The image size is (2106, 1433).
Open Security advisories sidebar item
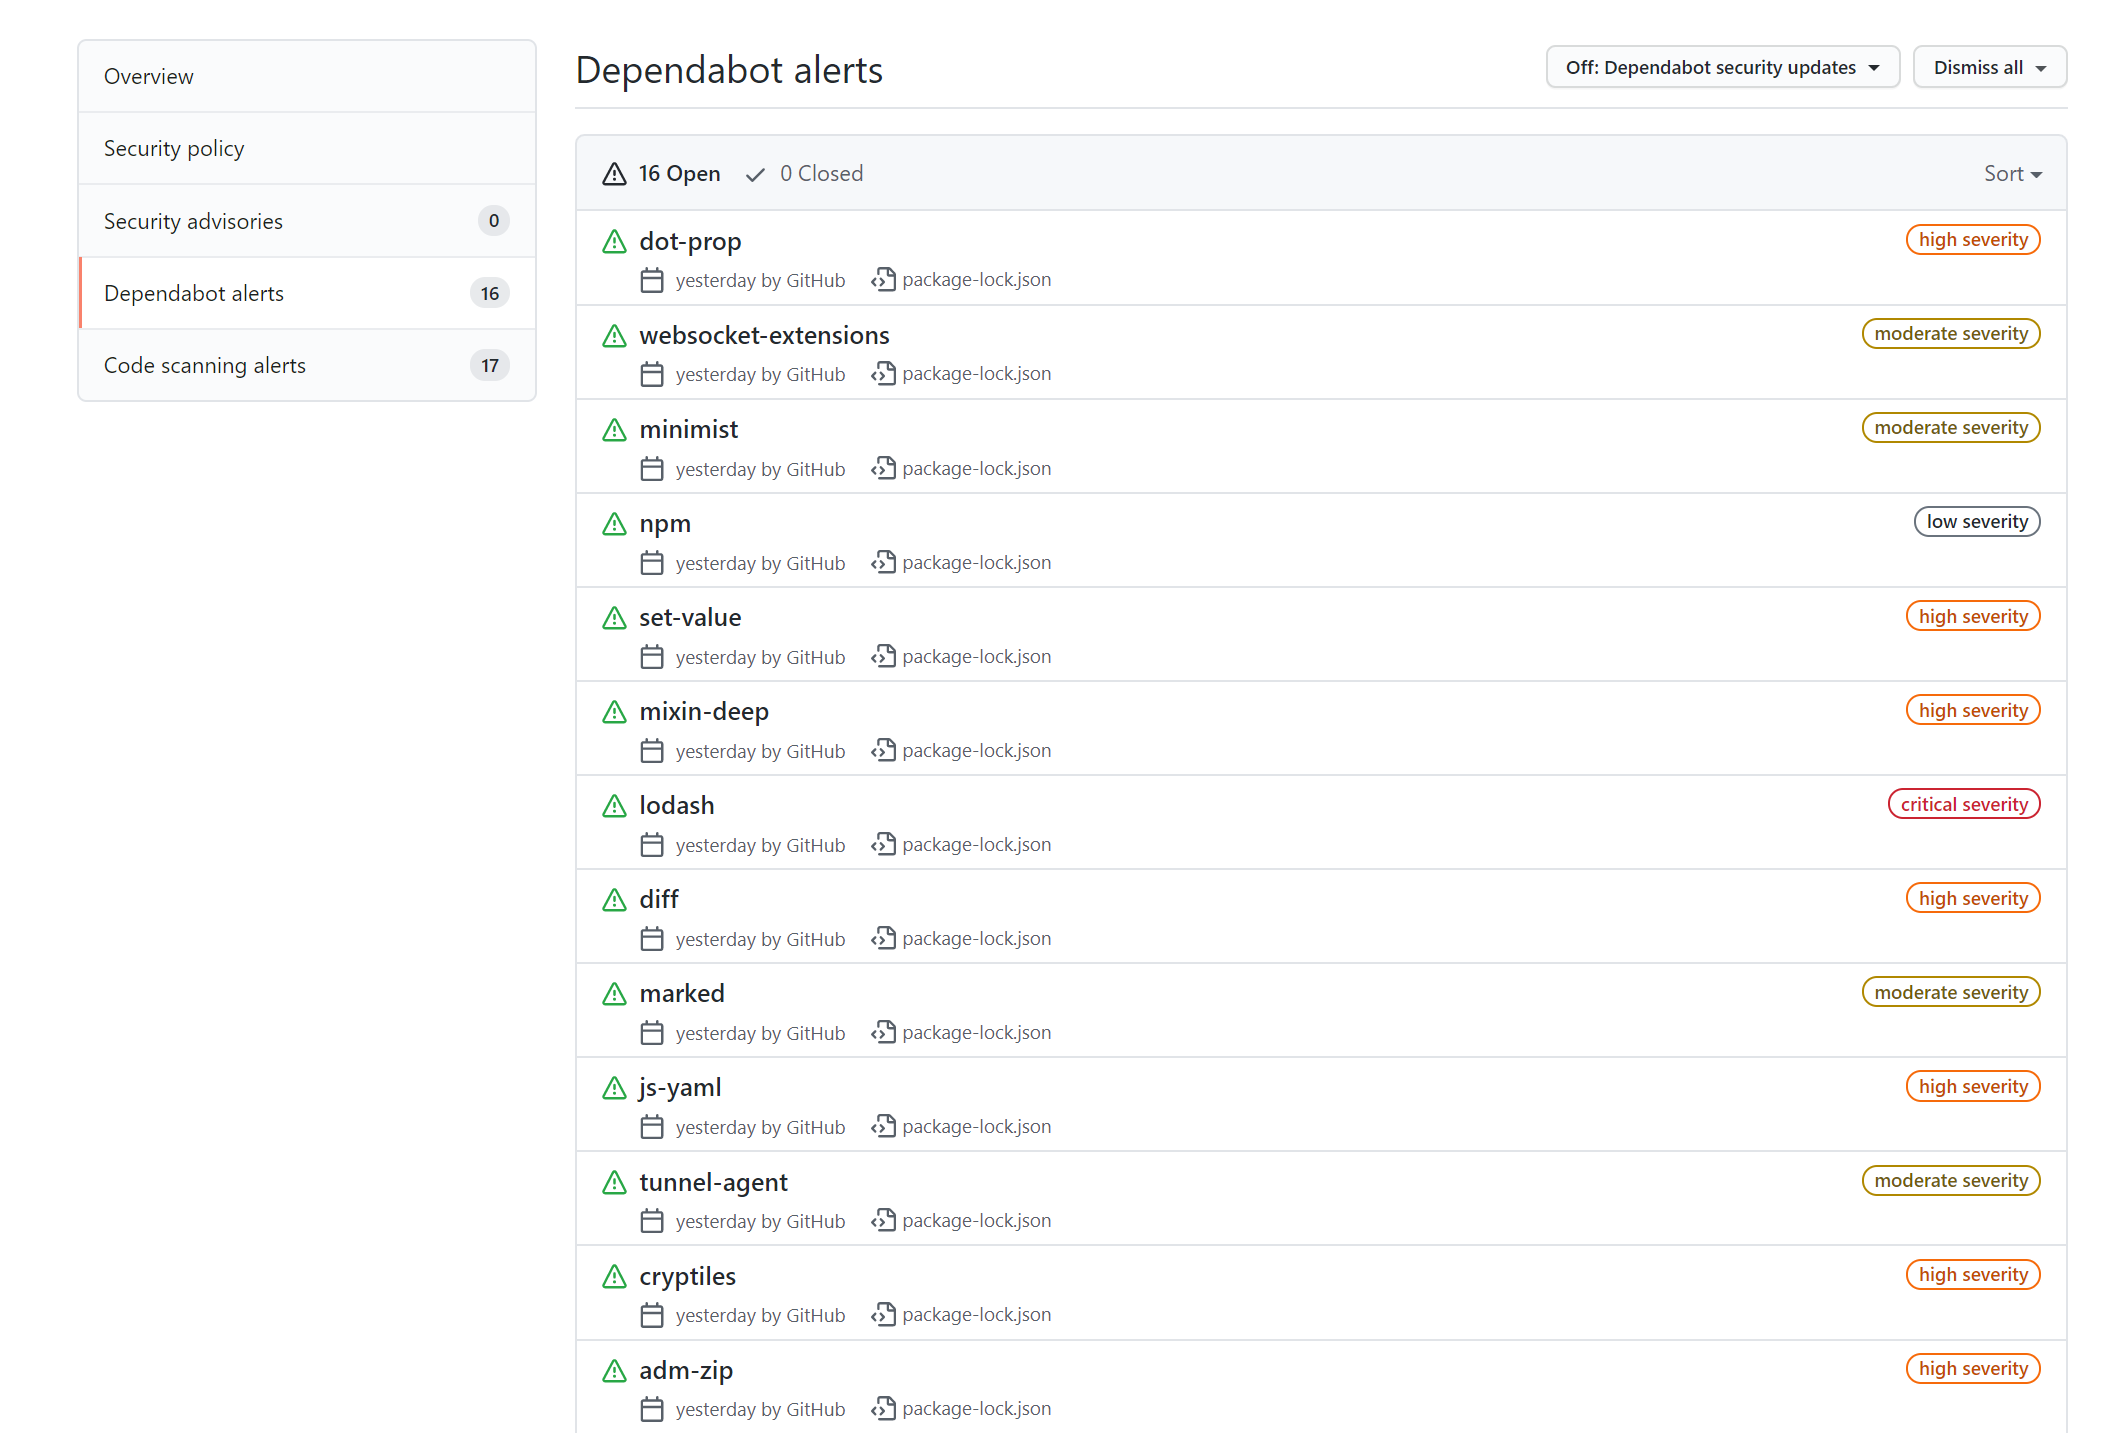point(307,221)
